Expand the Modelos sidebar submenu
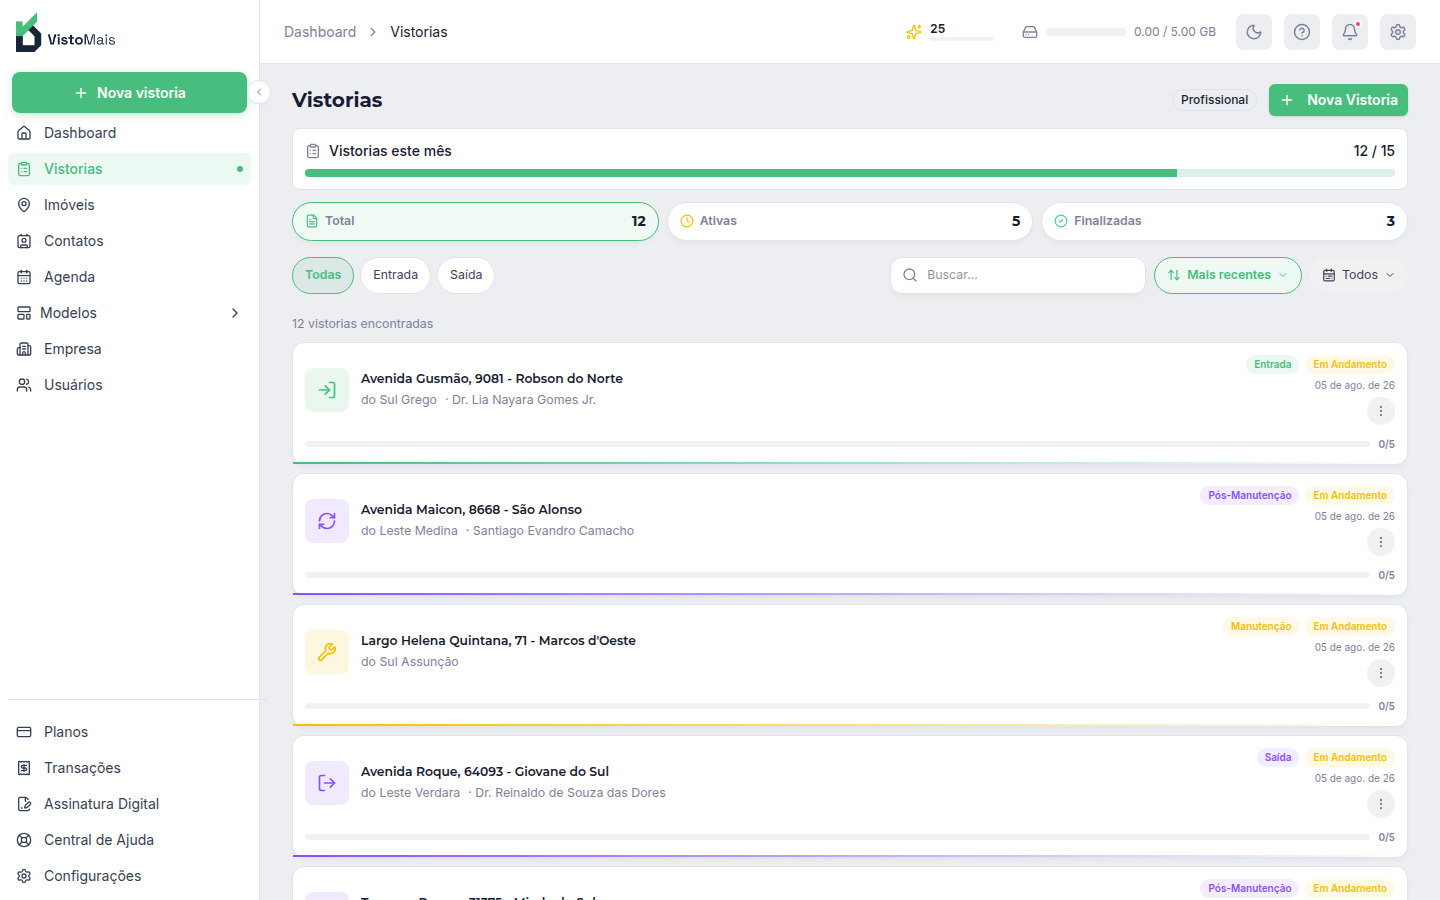This screenshot has height=900, width=1440. pyautogui.click(x=129, y=313)
